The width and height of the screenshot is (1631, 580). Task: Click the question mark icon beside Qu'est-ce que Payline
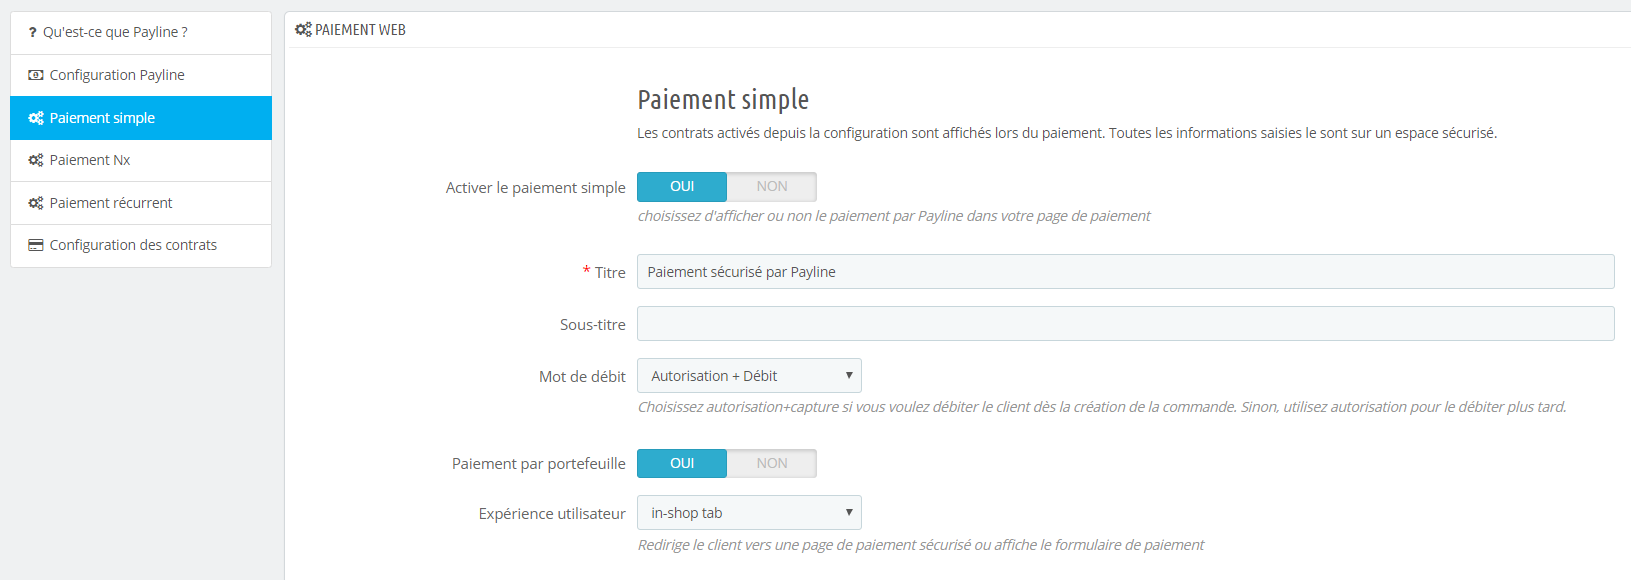pos(32,32)
